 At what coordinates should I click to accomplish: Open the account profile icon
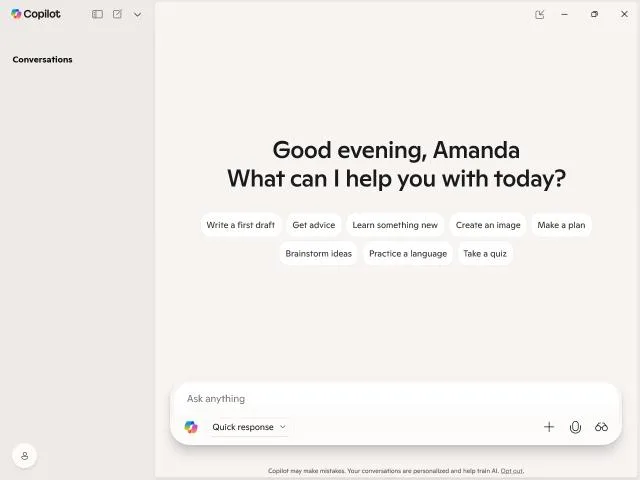24,456
